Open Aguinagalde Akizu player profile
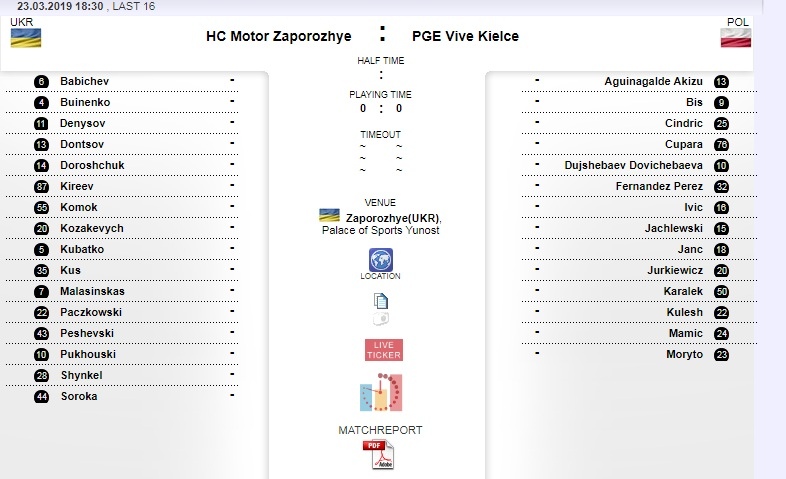Image resolution: width=786 pixels, height=479 pixels. click(654, 81)
